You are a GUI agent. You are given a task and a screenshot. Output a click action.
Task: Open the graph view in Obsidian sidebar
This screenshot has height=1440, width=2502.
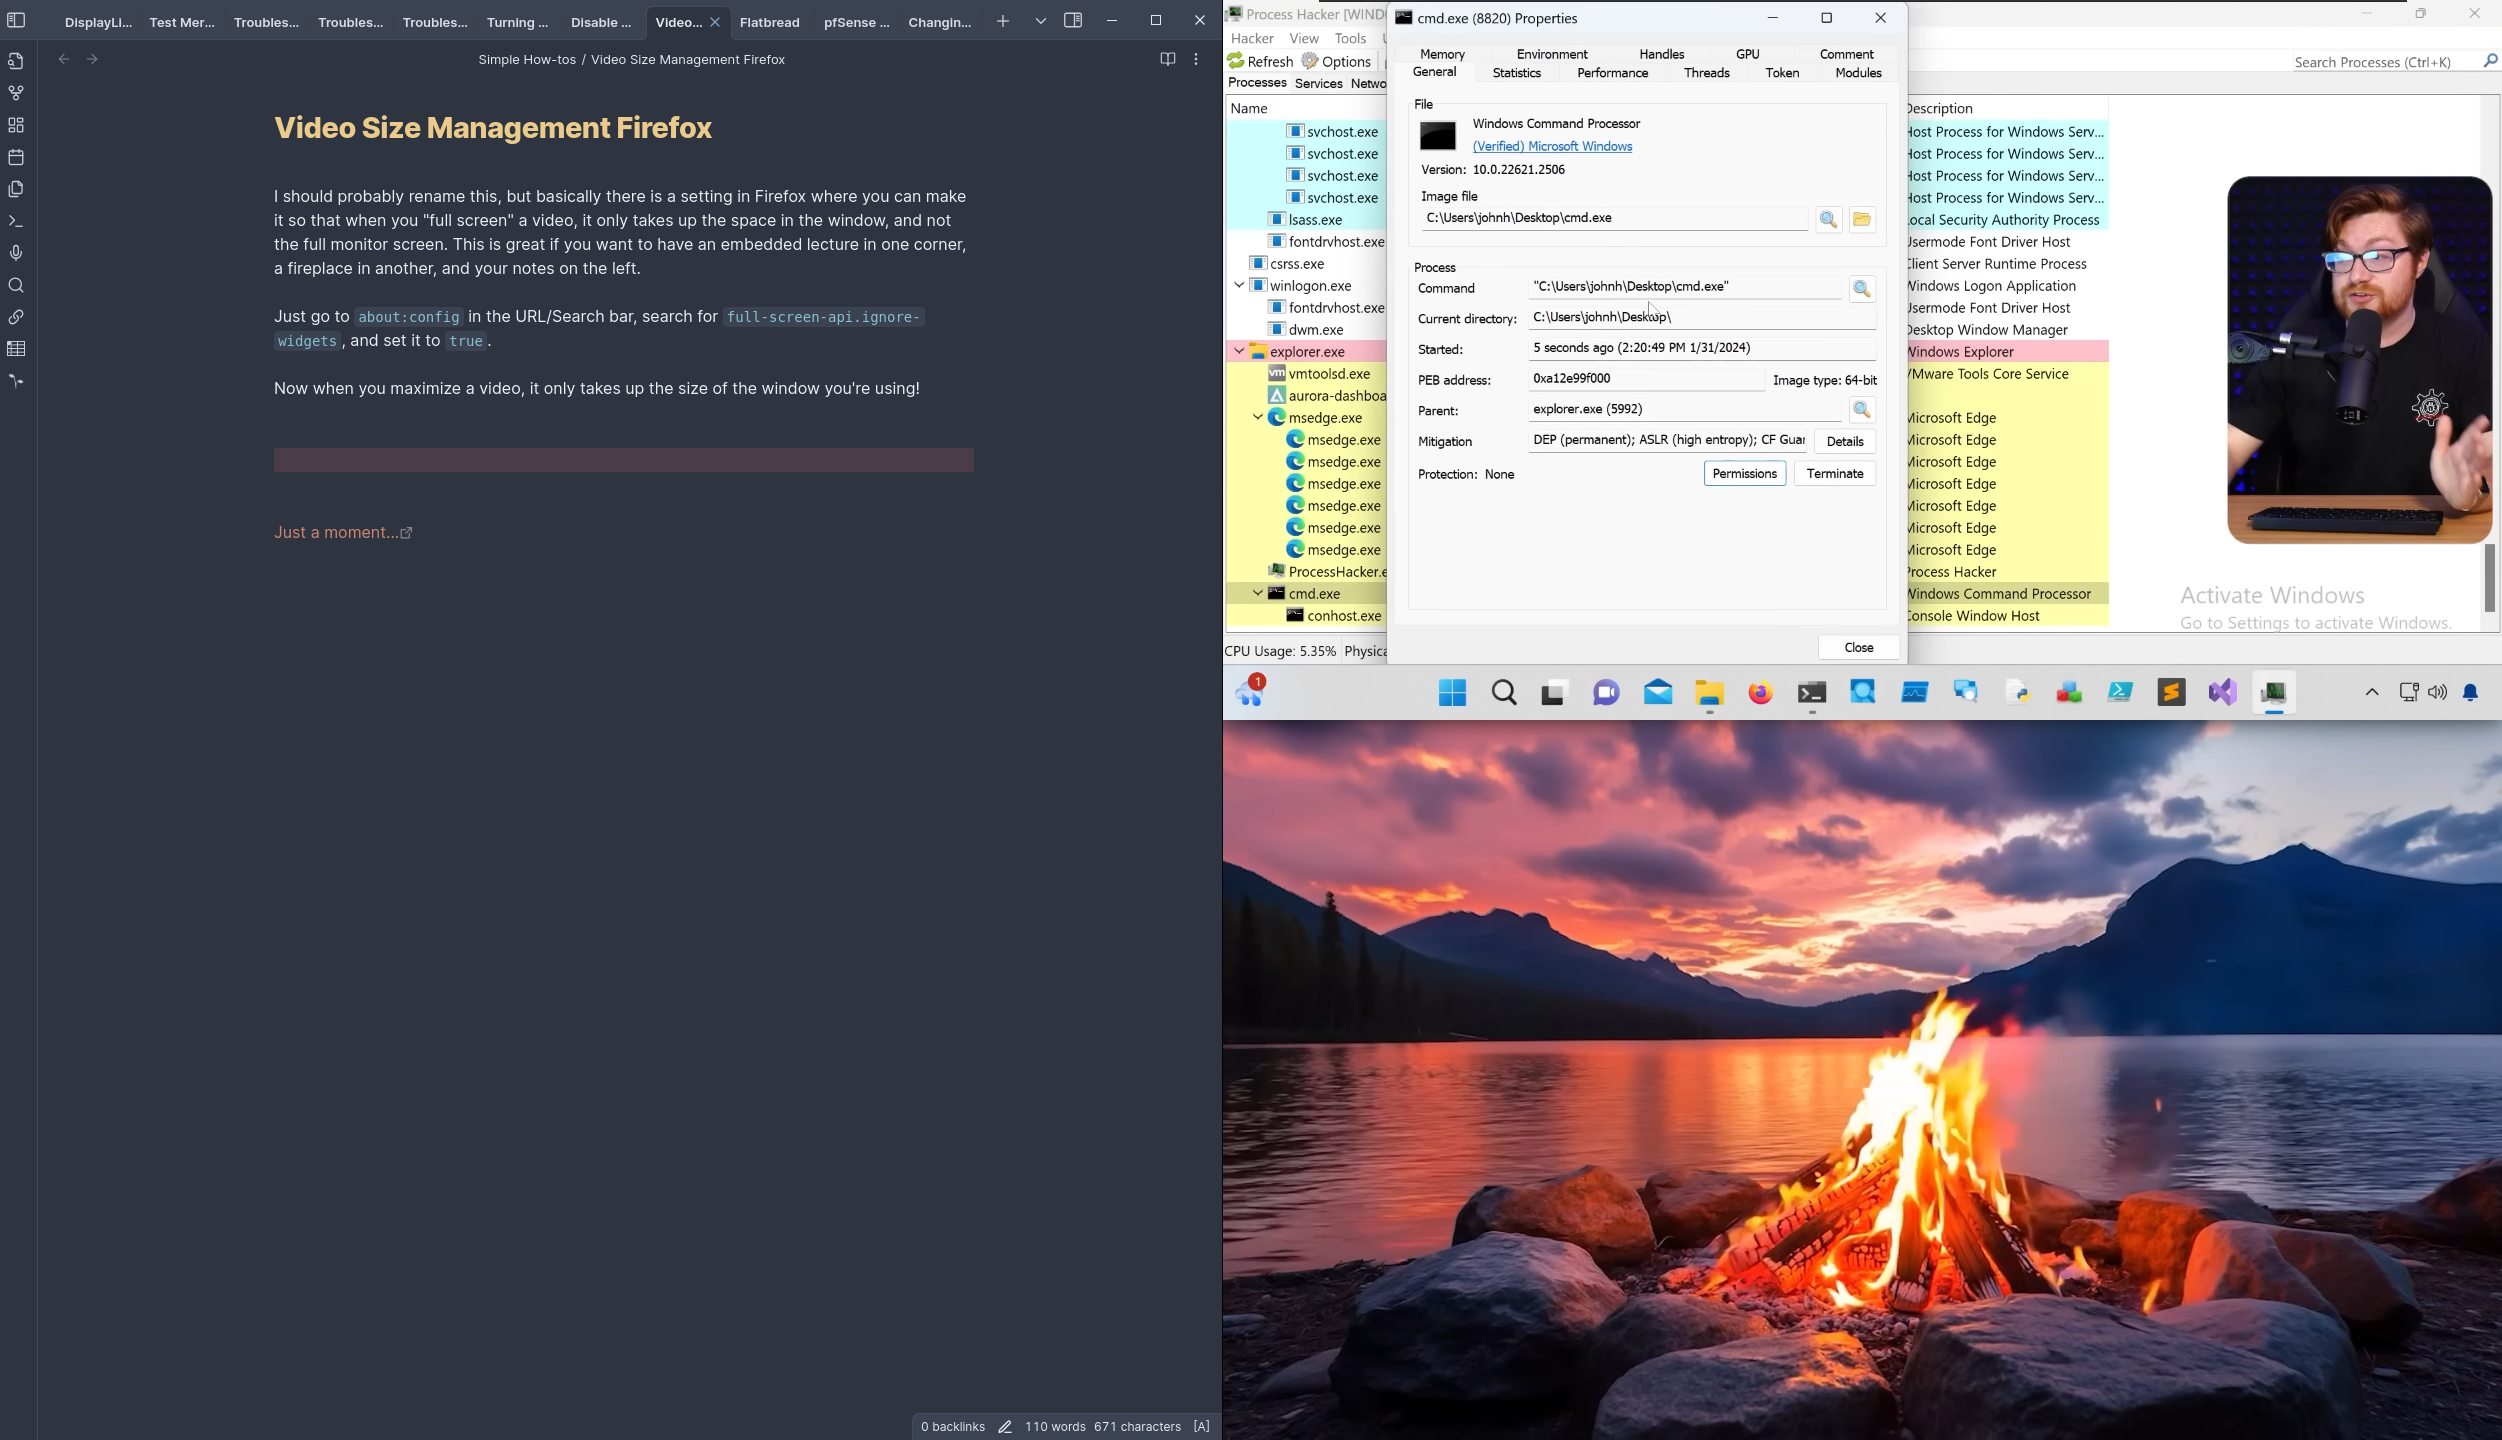click(16, 92)
